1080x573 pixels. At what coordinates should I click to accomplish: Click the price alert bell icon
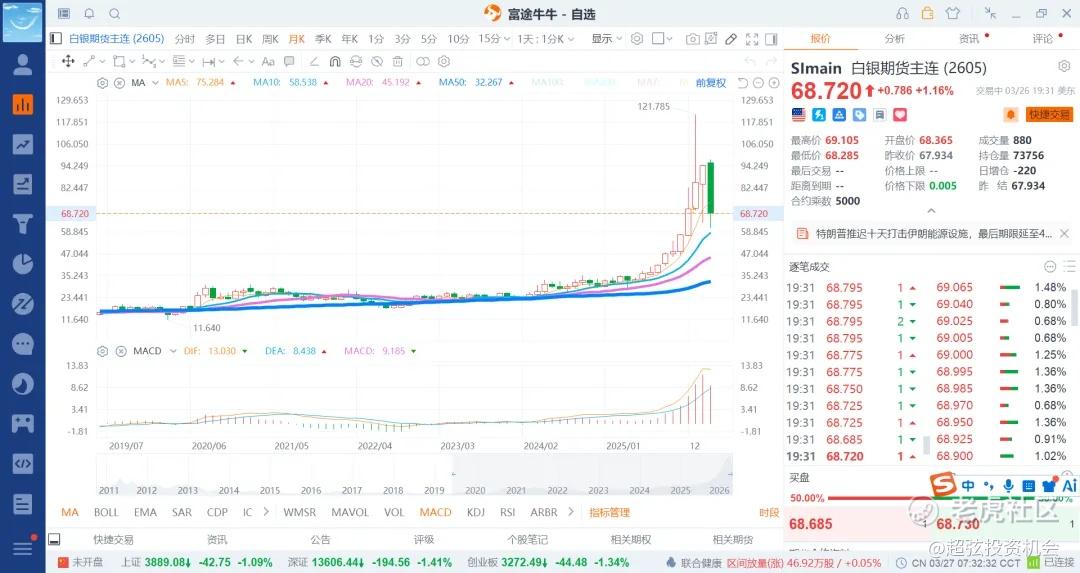point(1010,115)
